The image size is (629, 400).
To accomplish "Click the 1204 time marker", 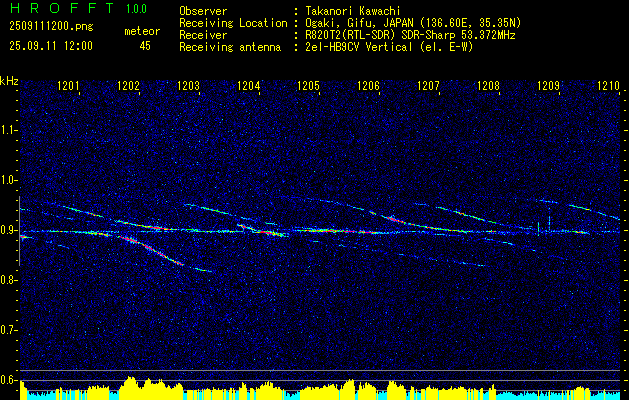I will coord(248,86).
